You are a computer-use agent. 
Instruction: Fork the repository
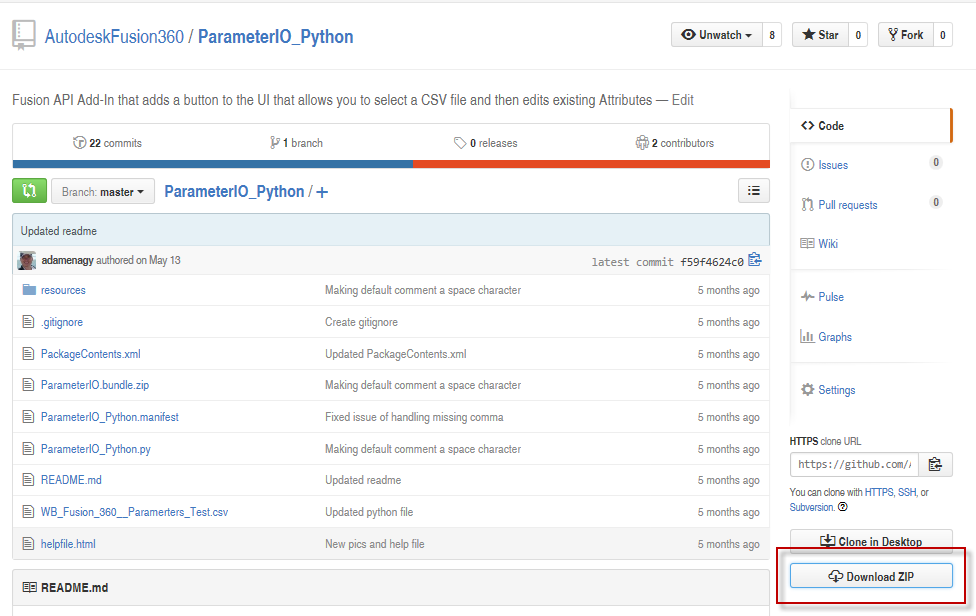tap(904, 35)
